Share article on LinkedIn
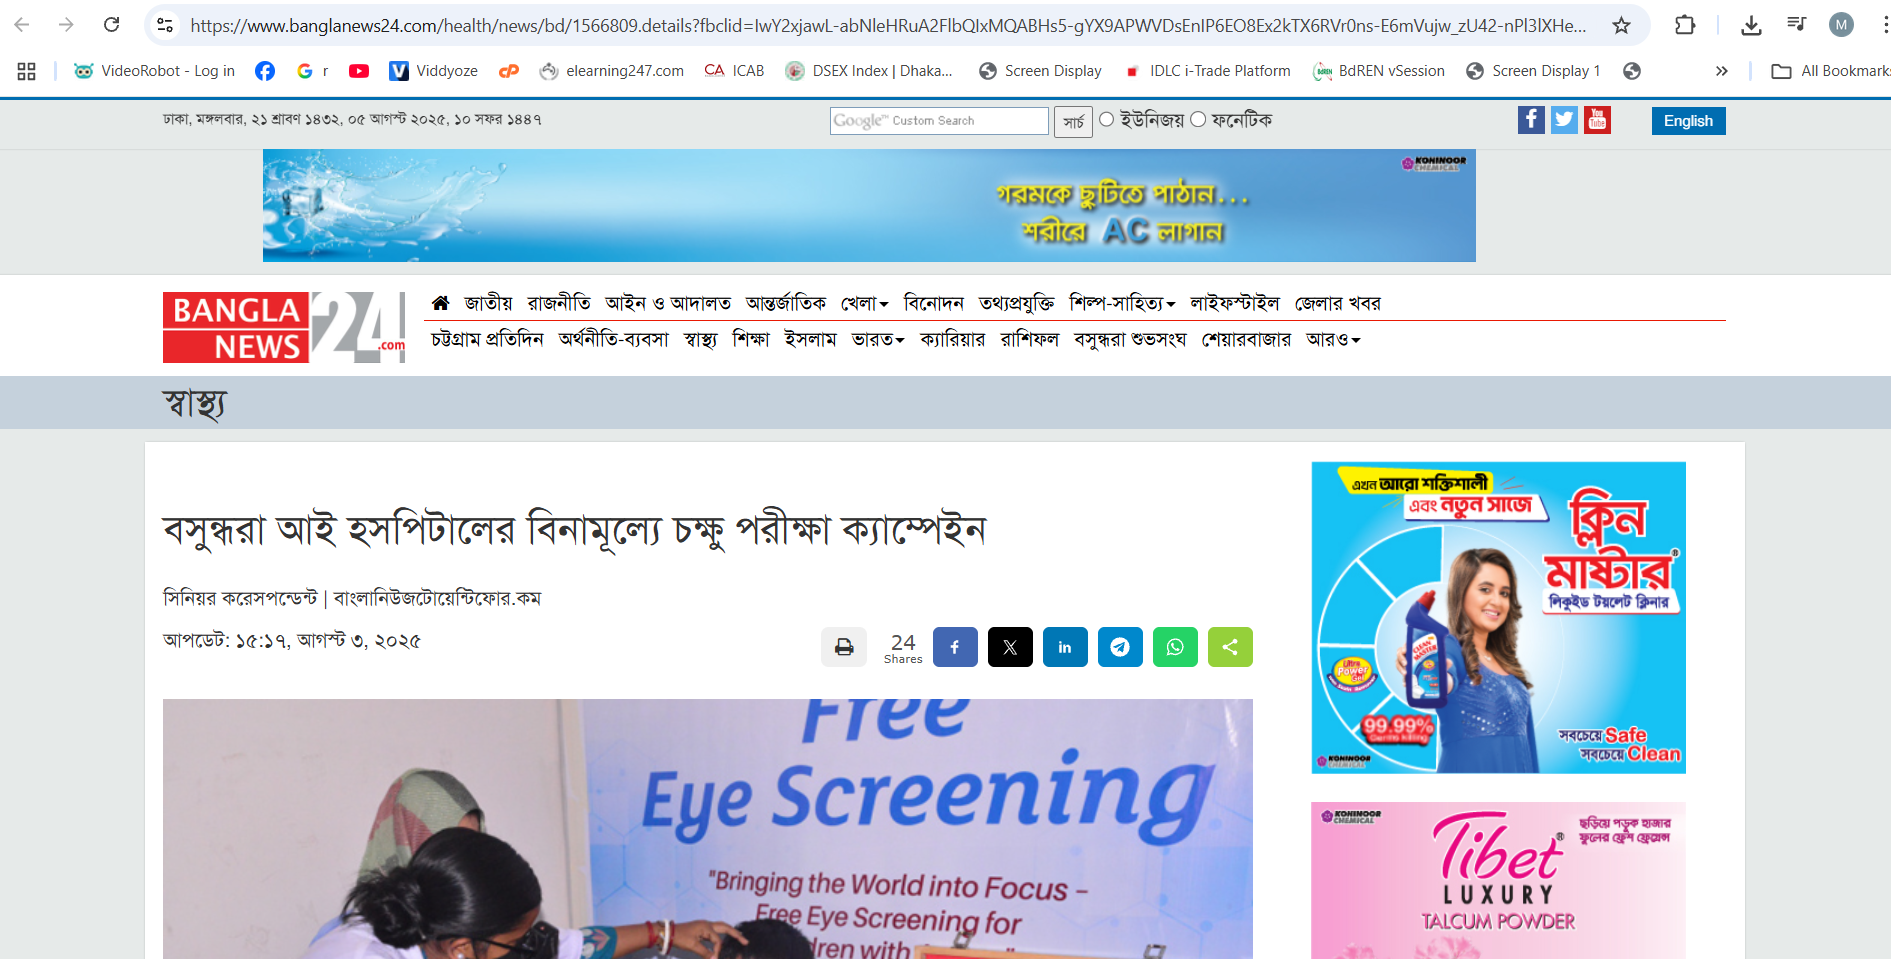1891x959 pixels. 1065,647
